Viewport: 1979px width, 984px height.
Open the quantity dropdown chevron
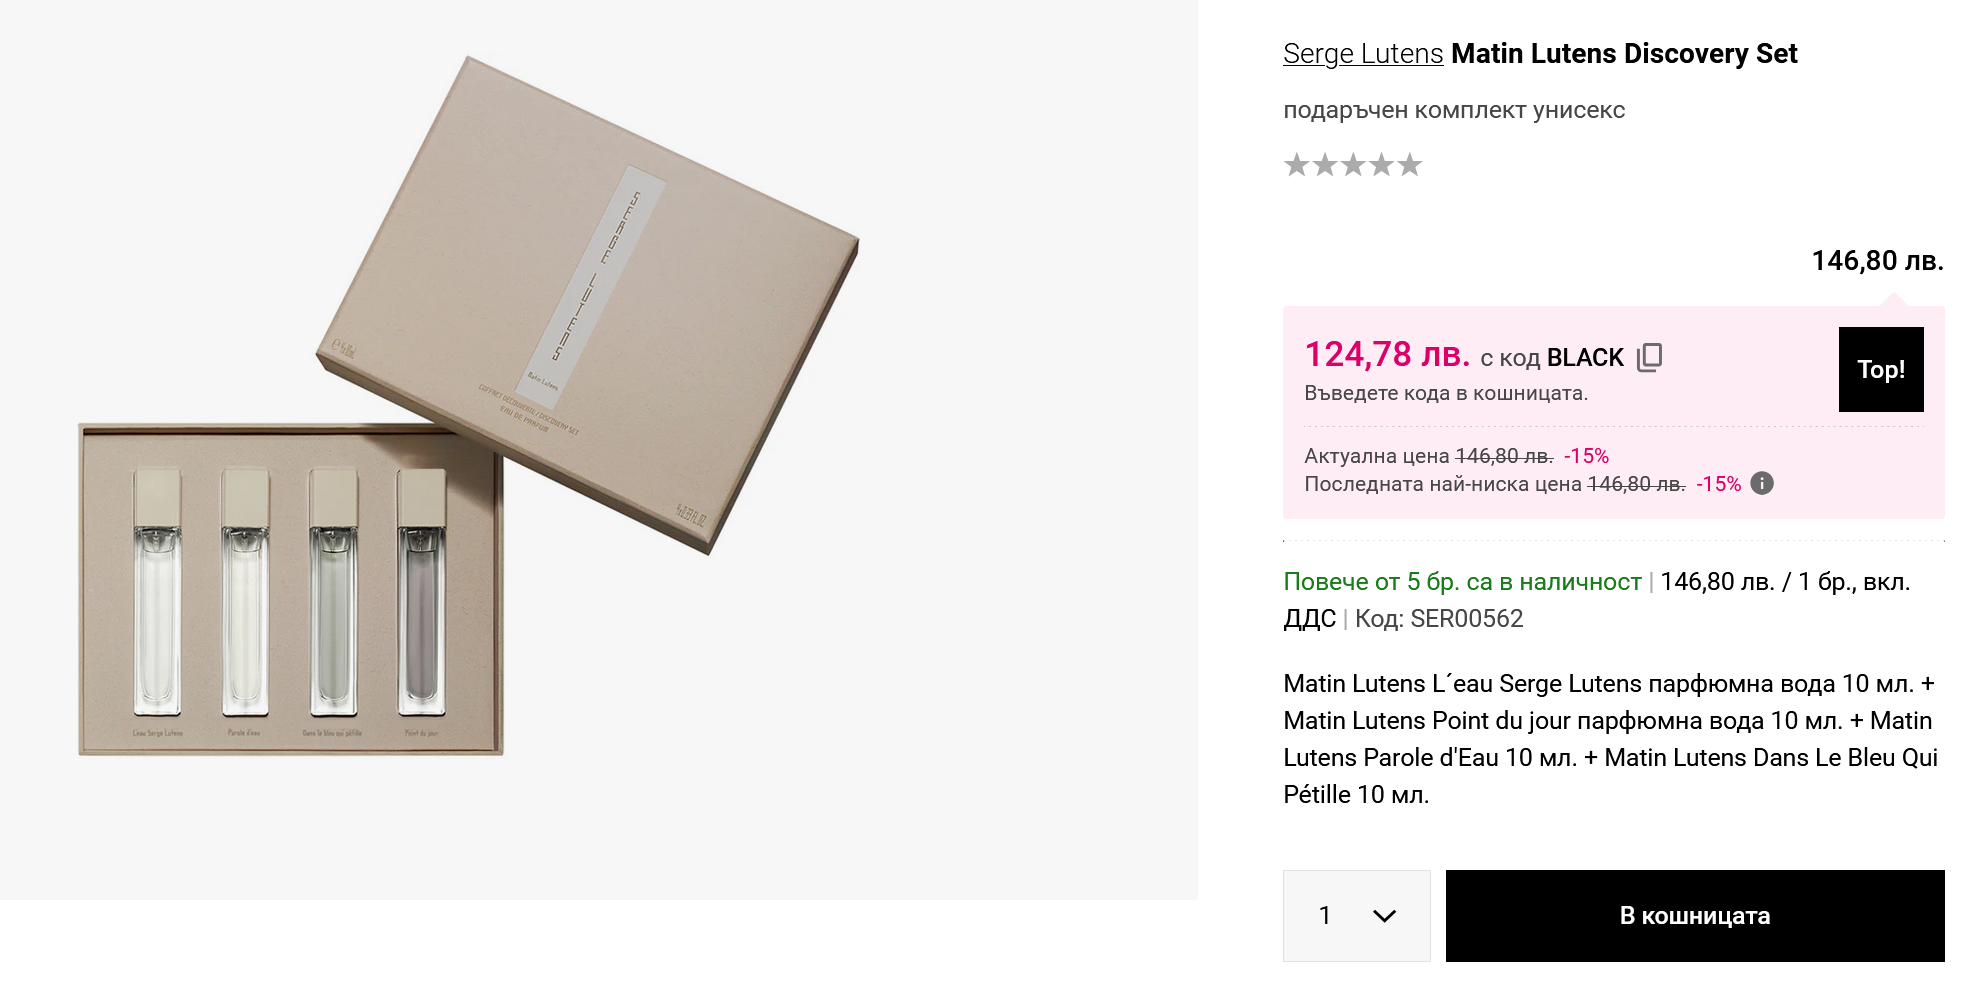pyautogui.click(x=1384, y=916)
